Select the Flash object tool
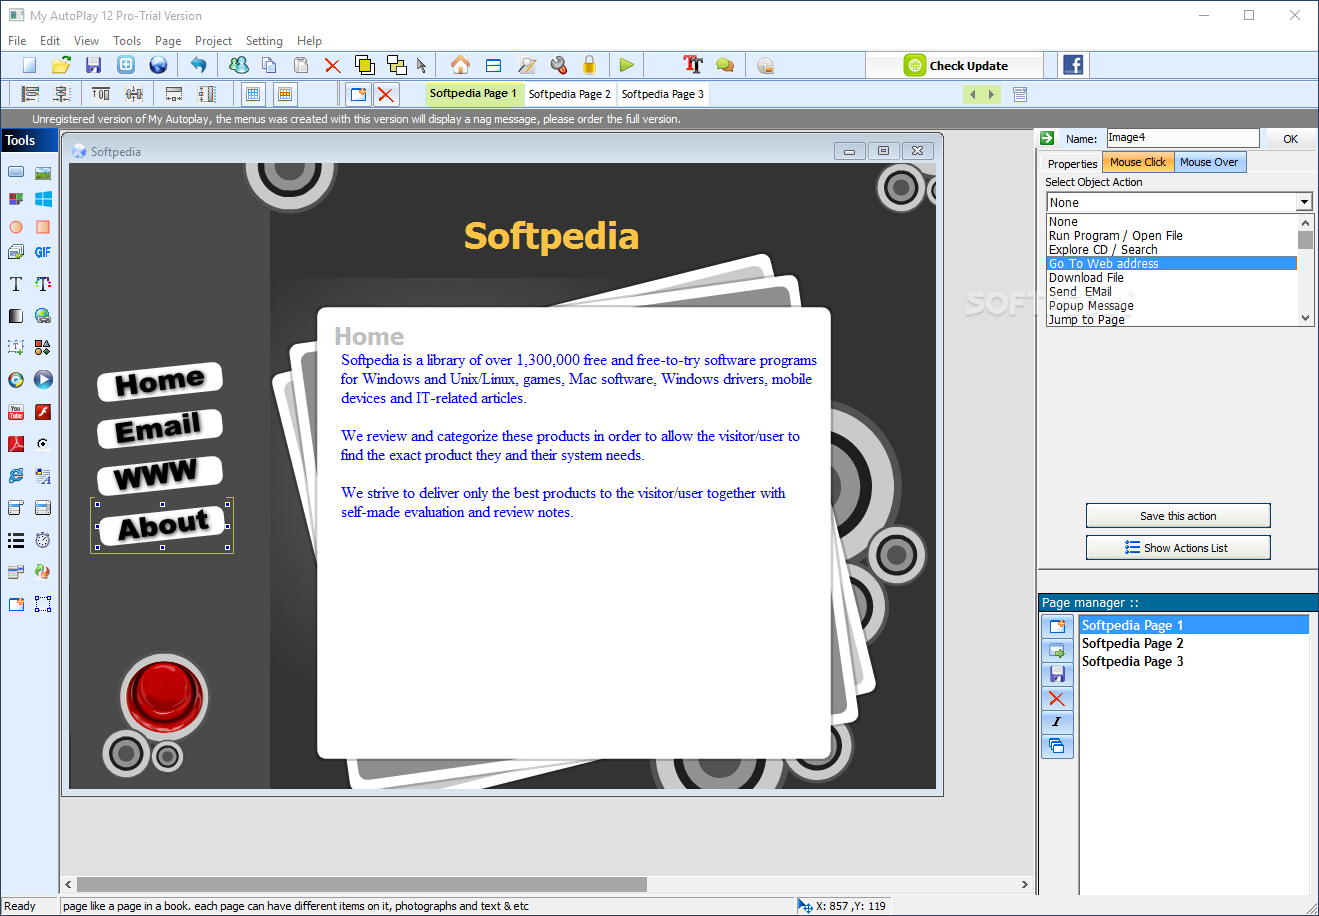1319x916 pixels. click(x=43, y=412)
